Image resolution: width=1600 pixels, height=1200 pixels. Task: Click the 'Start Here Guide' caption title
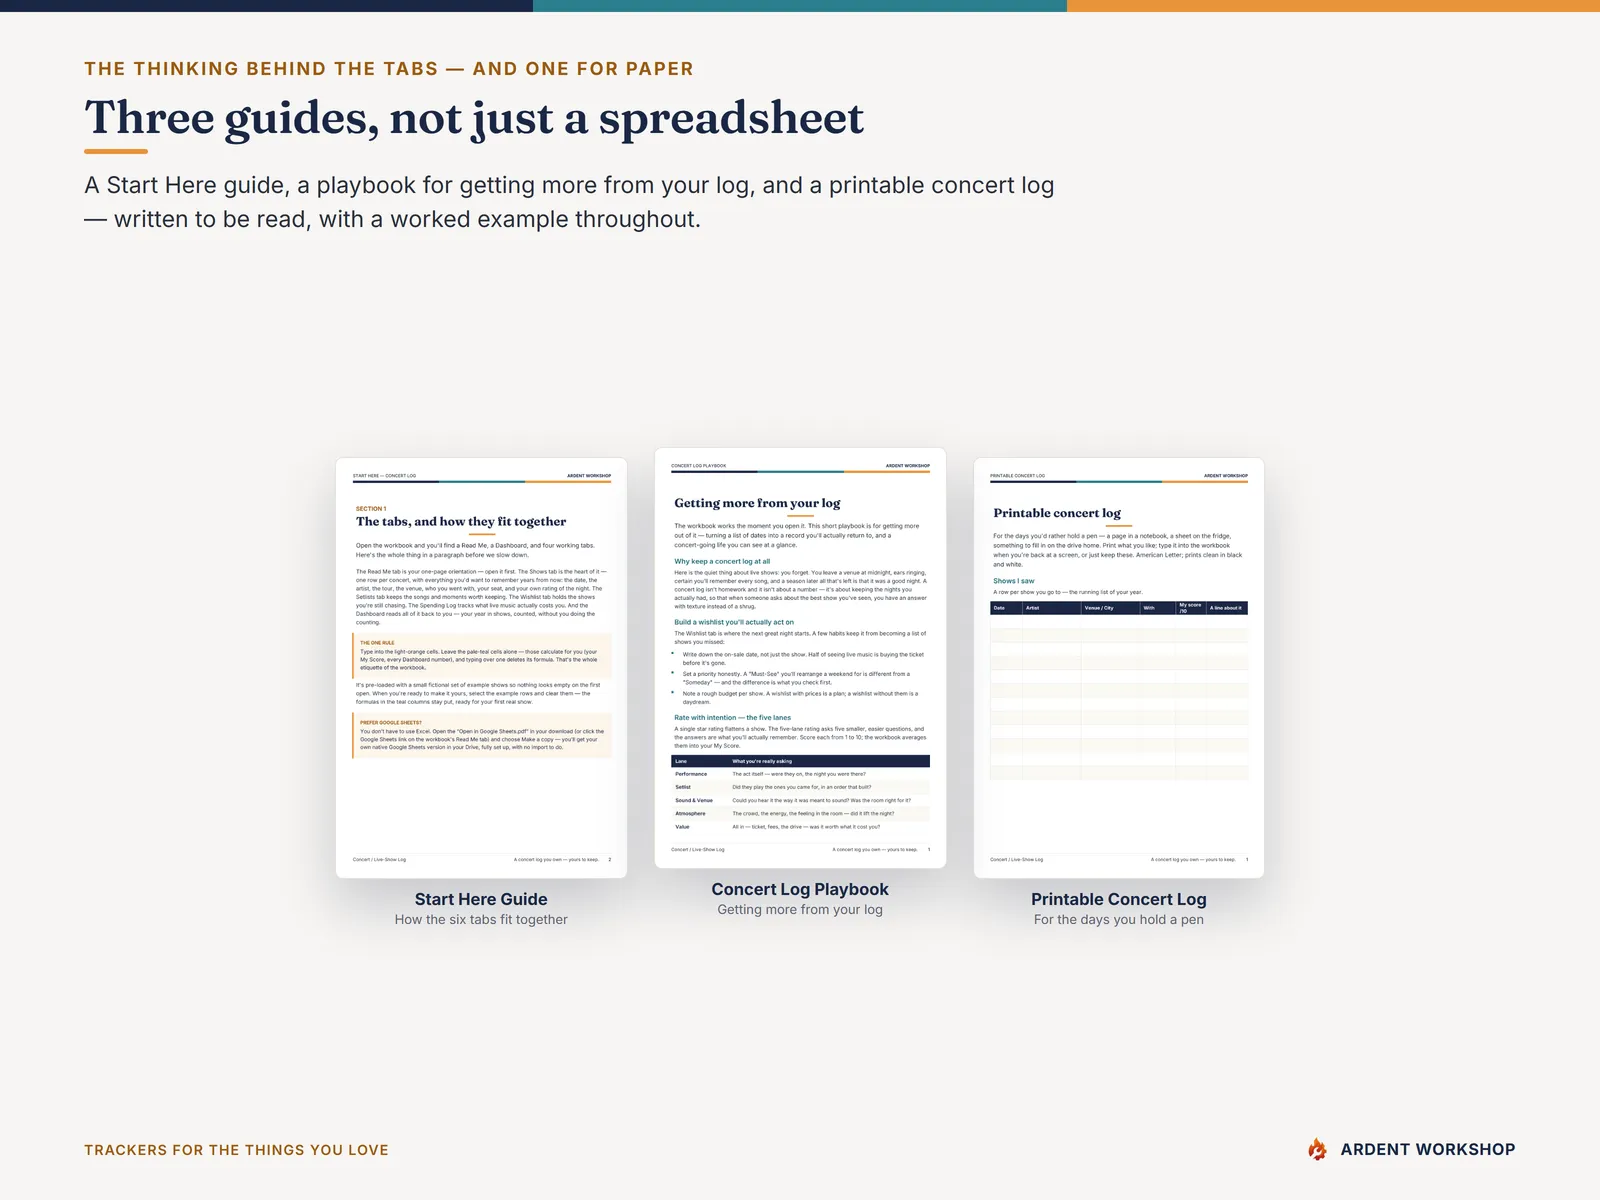(481, 899)
